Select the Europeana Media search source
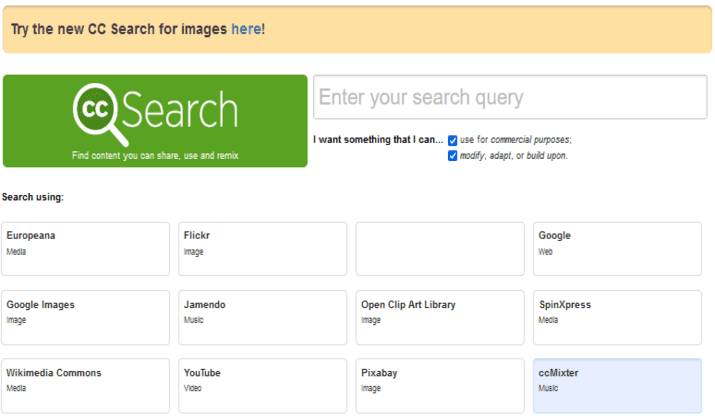The height and width of the screenshot is (420, 715). (85, 249)
